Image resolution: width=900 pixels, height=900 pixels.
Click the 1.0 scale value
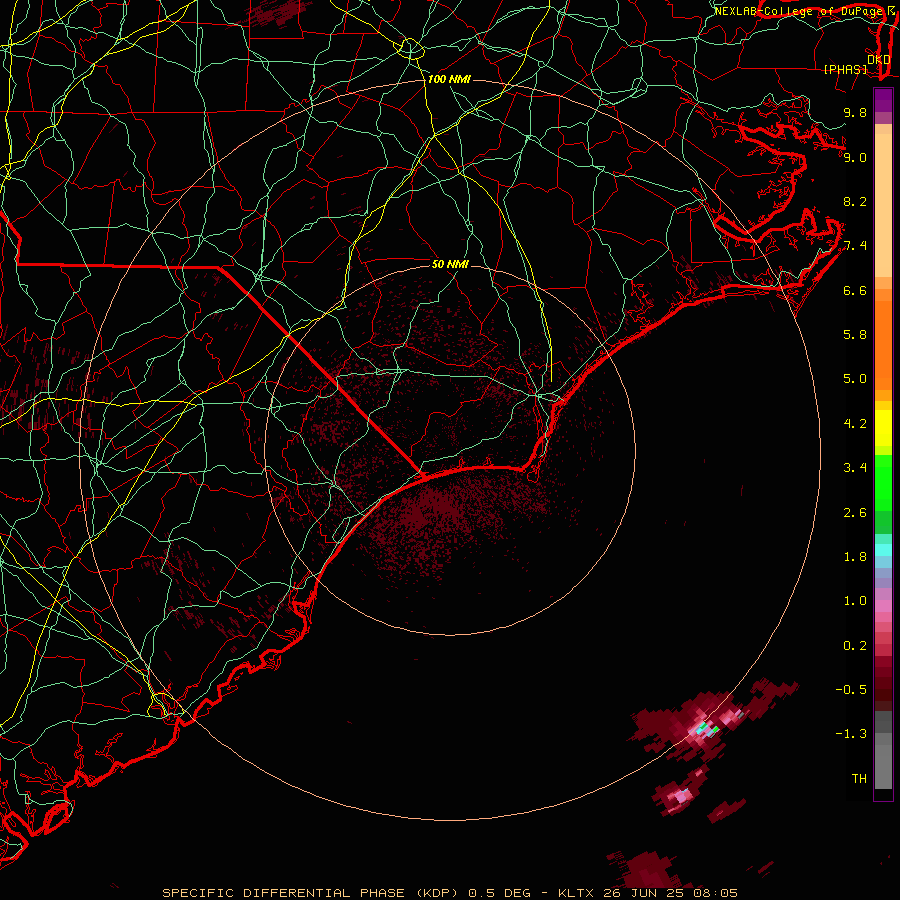pos(855,601)
